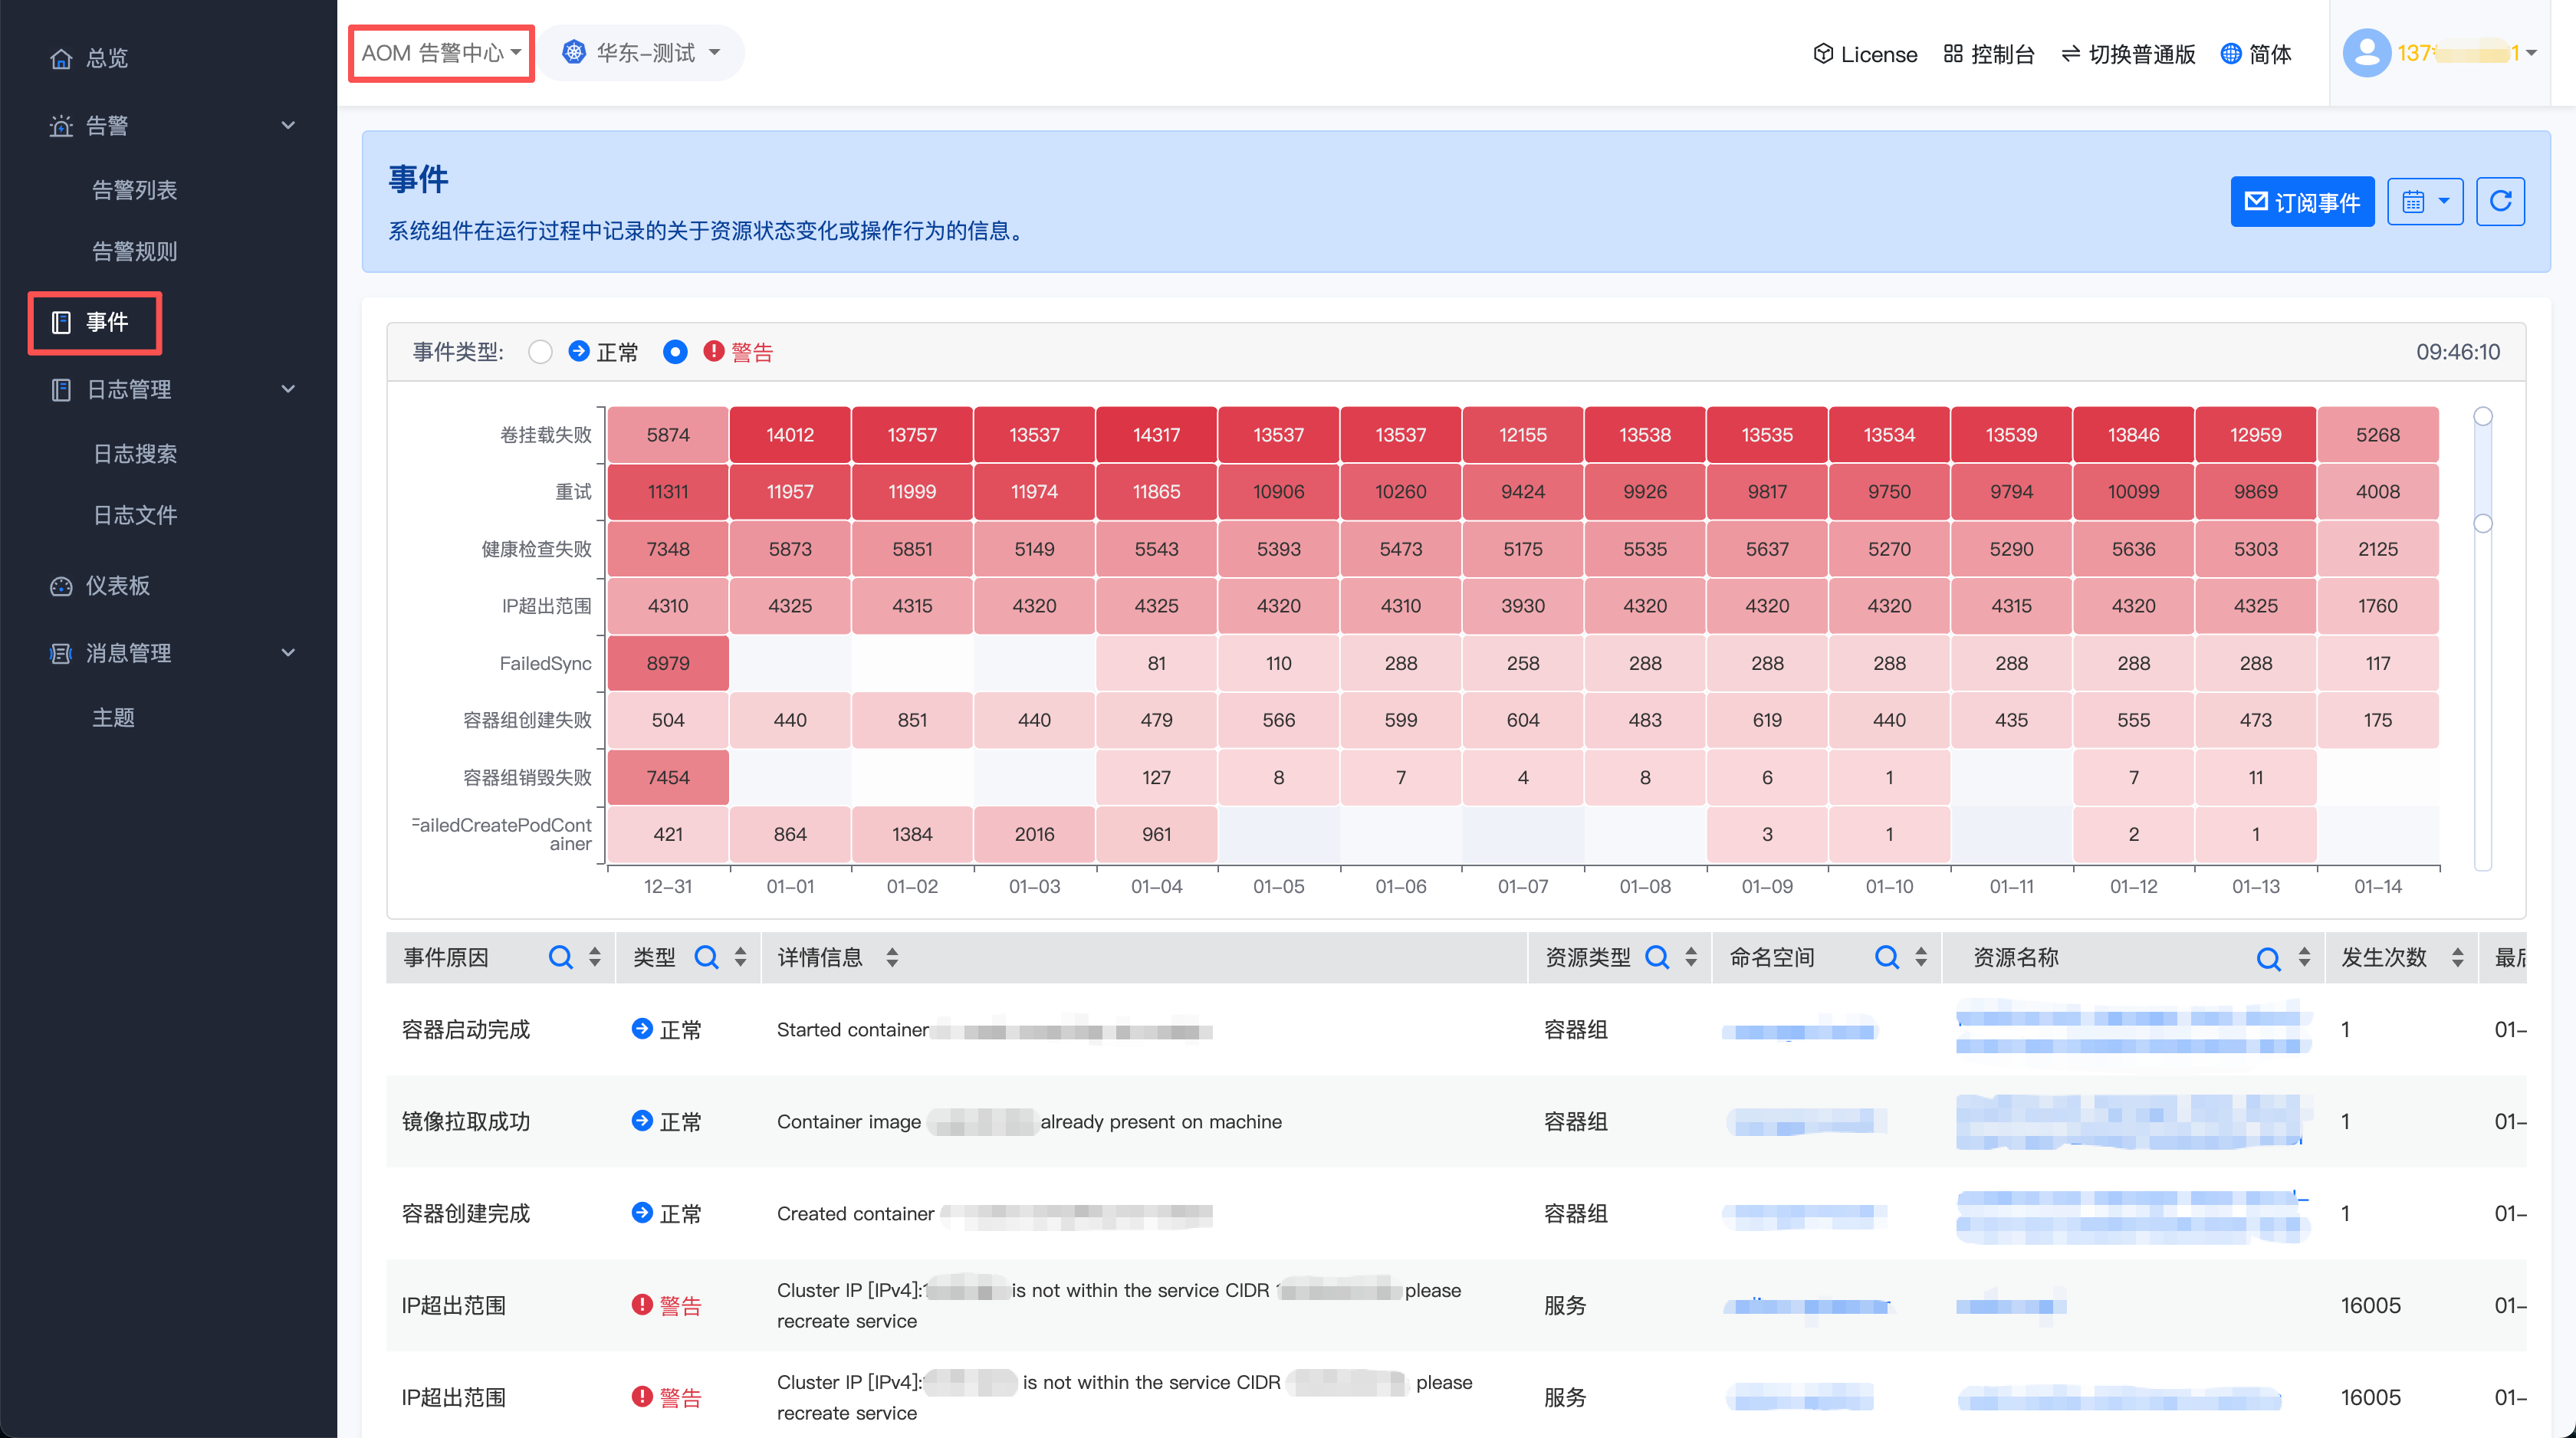Click the refresh icon button
The height and width of the screenshot is (1438, 2576).
click(2500, 202)
